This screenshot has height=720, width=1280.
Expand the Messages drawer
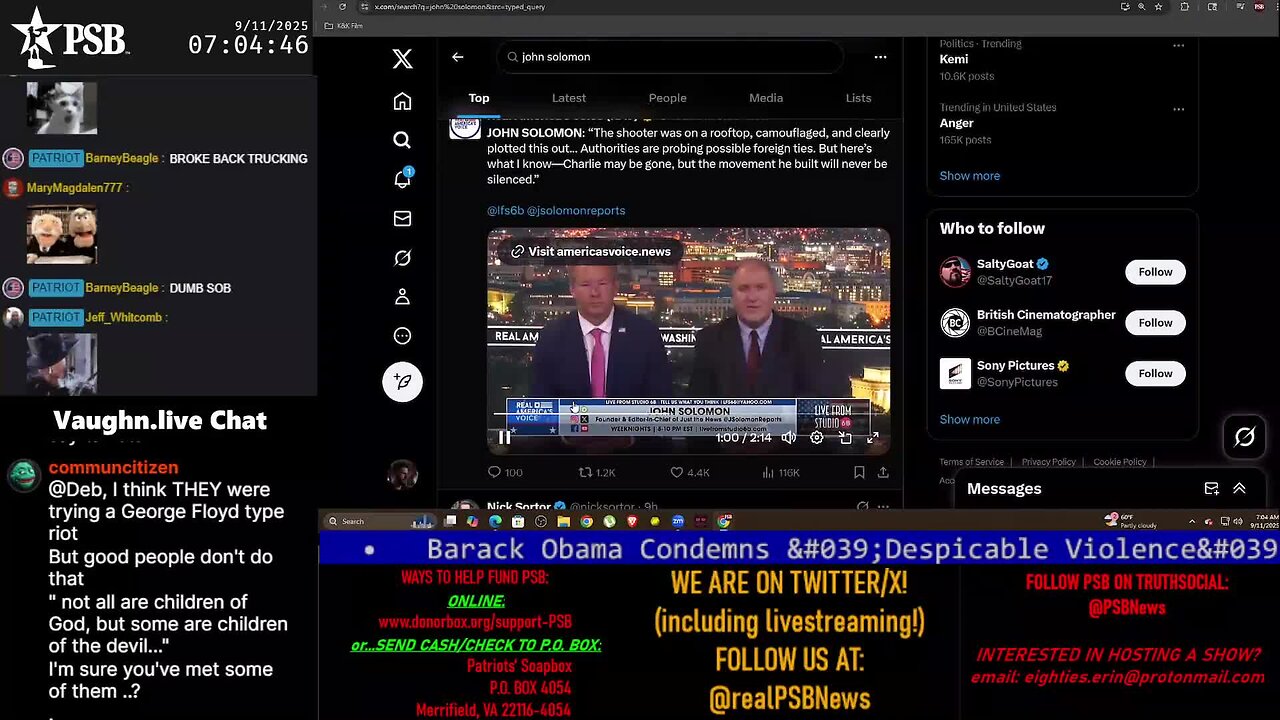coord(1239,489)
